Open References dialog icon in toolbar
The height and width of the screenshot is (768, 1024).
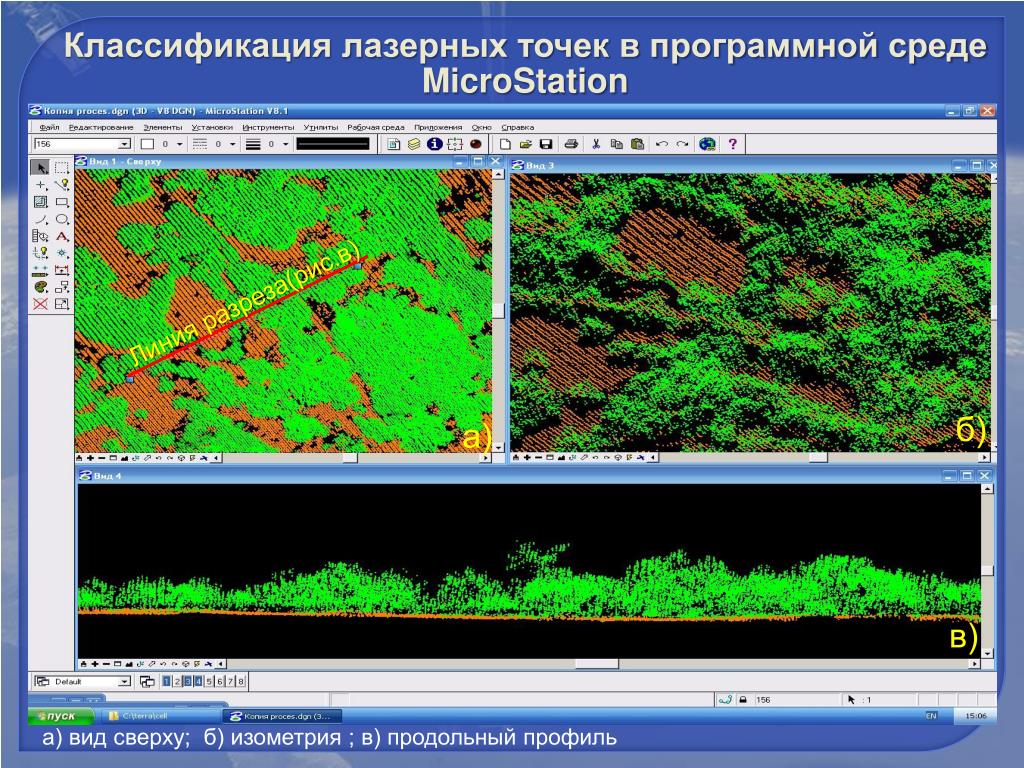point(394,144)
